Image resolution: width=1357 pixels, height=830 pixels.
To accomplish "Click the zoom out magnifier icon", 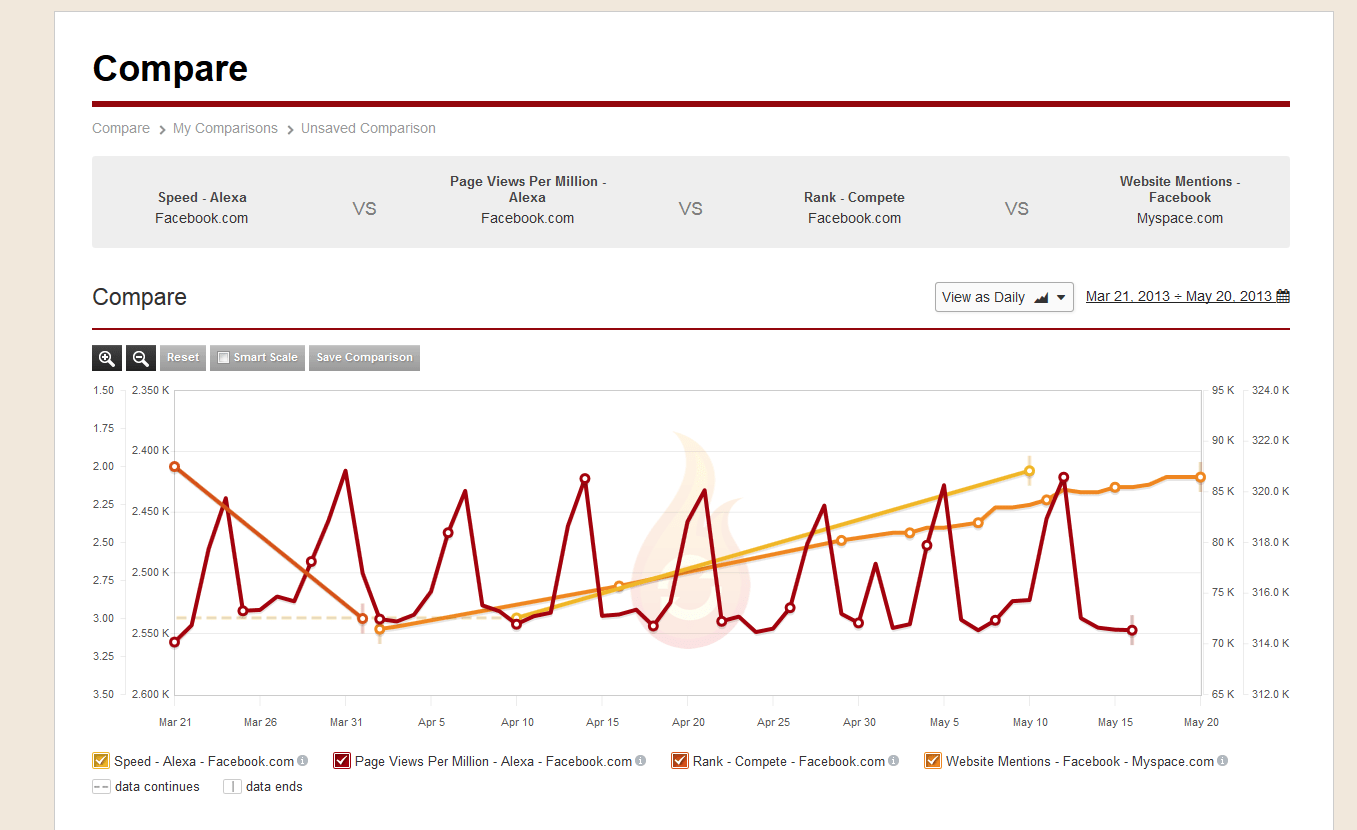I will pos(141,358).
